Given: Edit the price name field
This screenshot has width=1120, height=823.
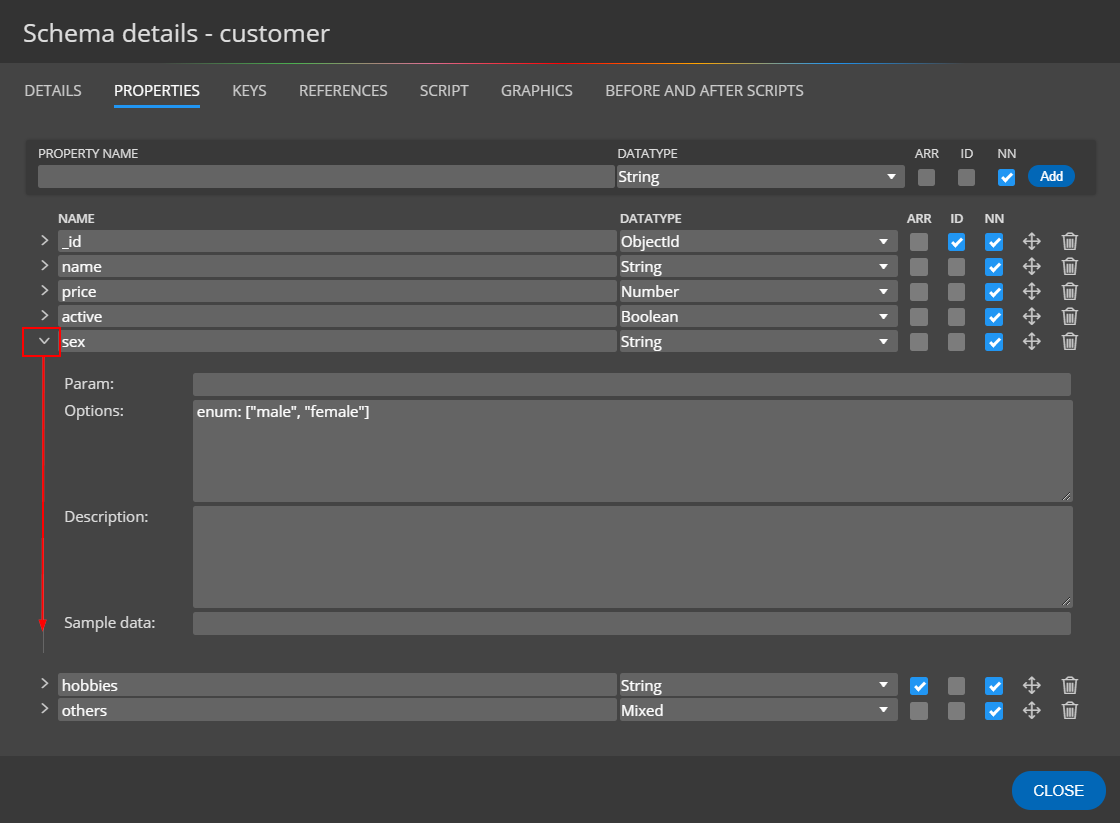Looking at the screenshot, I should (337, 291).
